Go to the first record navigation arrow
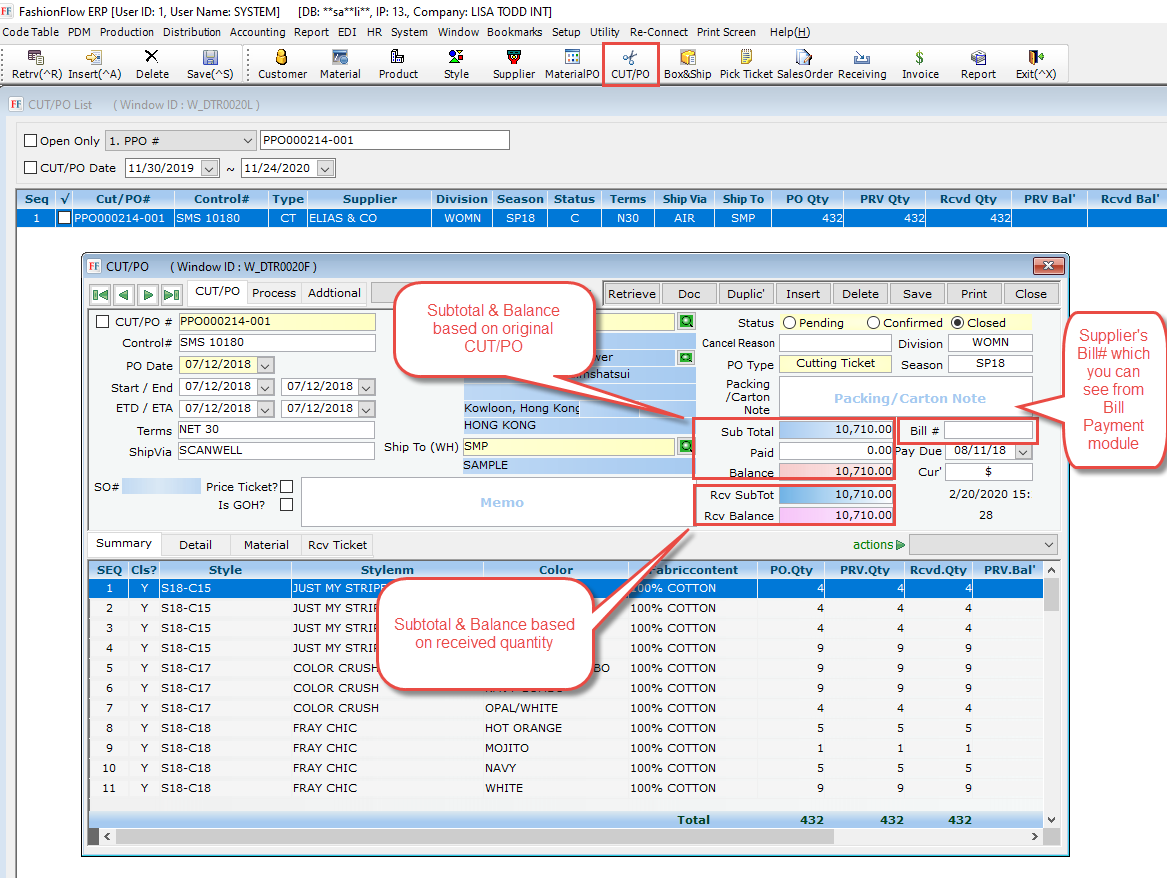1167x878 pixels. click(x=100, y=294)
